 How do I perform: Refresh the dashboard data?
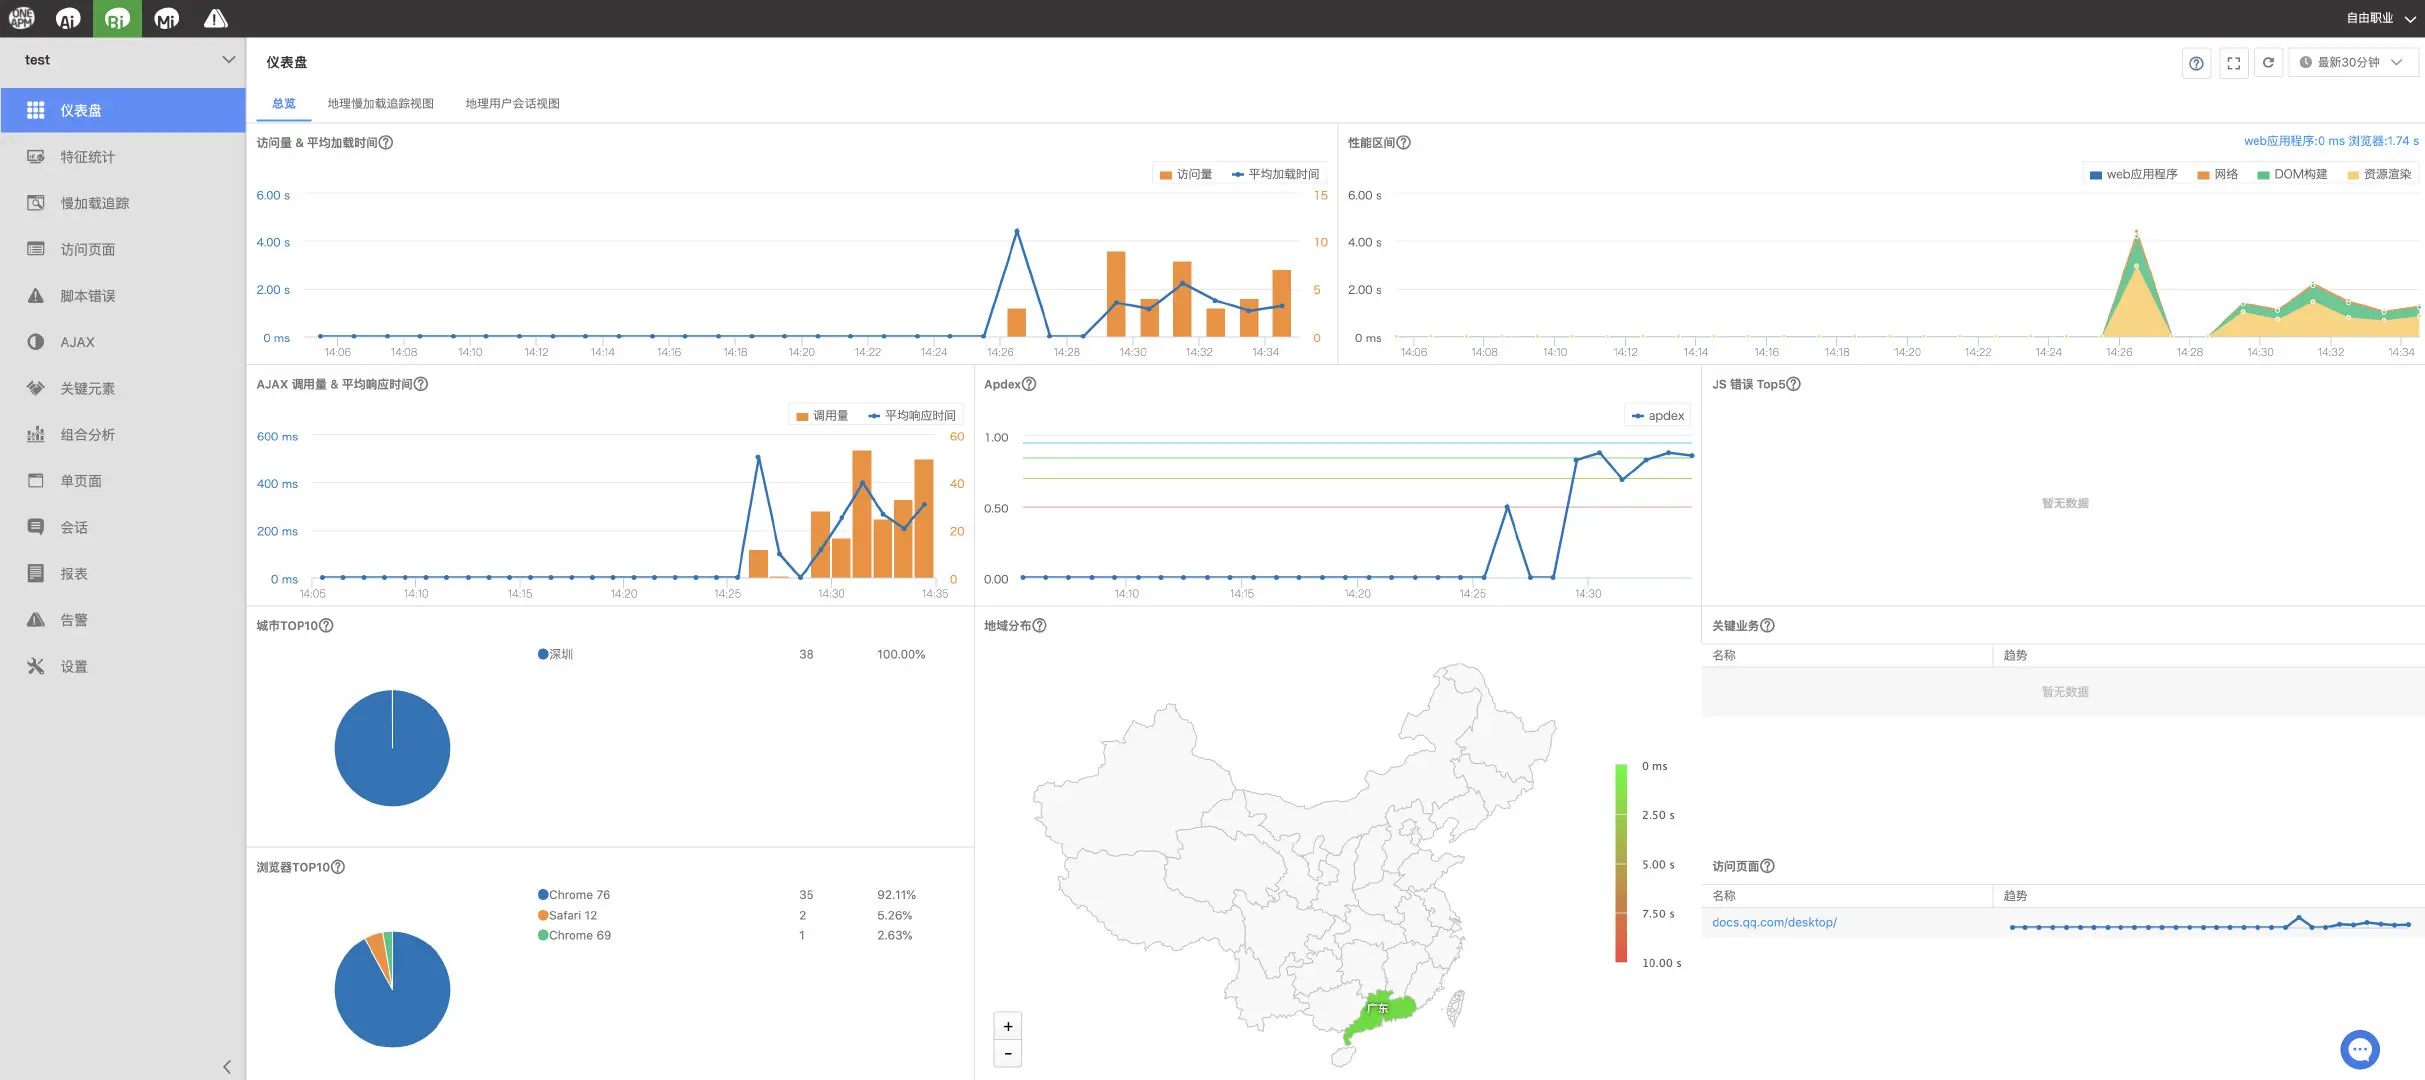click(2268, 63)
